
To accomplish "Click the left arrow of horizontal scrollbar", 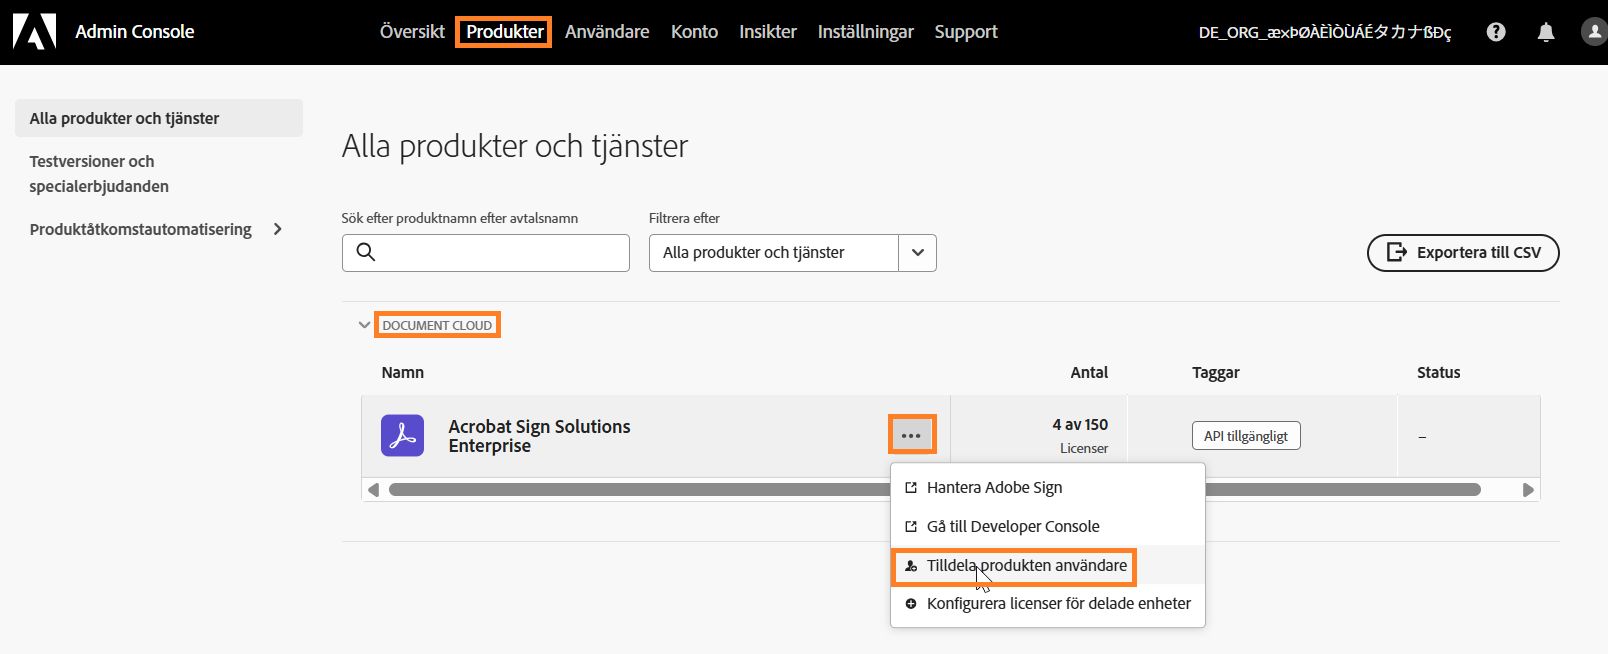I will point(374,490).
